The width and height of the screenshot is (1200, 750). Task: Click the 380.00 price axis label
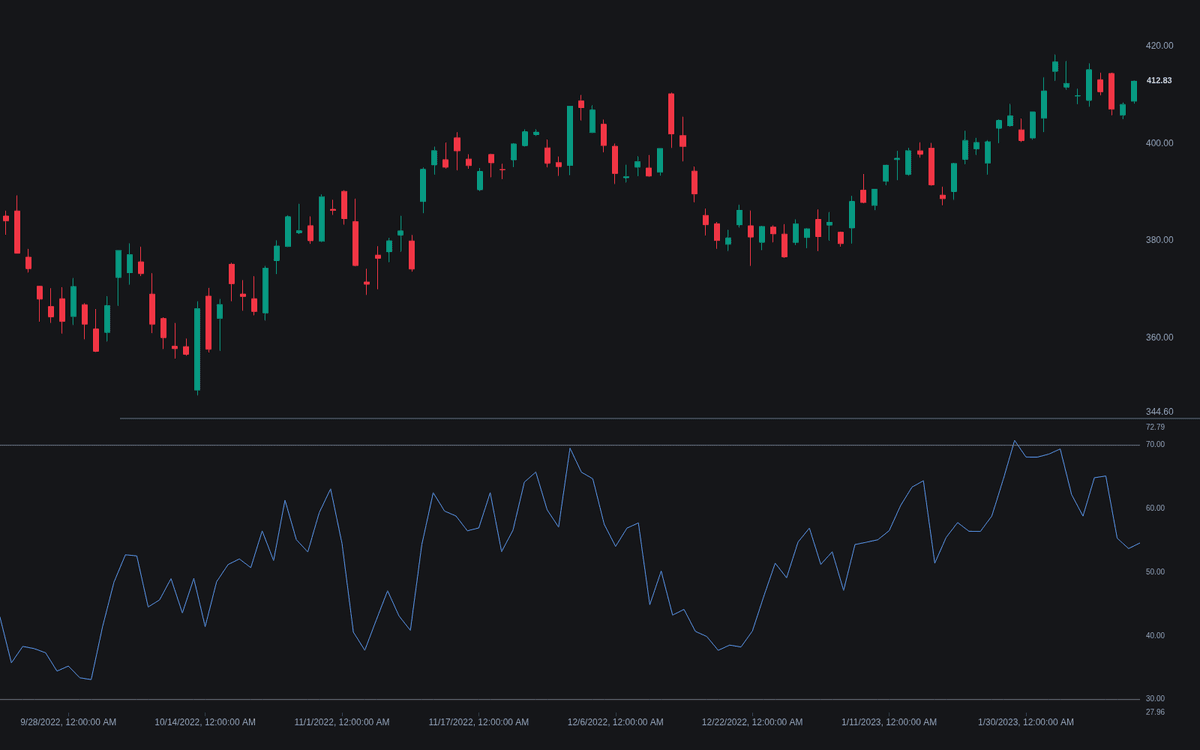coord(1159,240)
